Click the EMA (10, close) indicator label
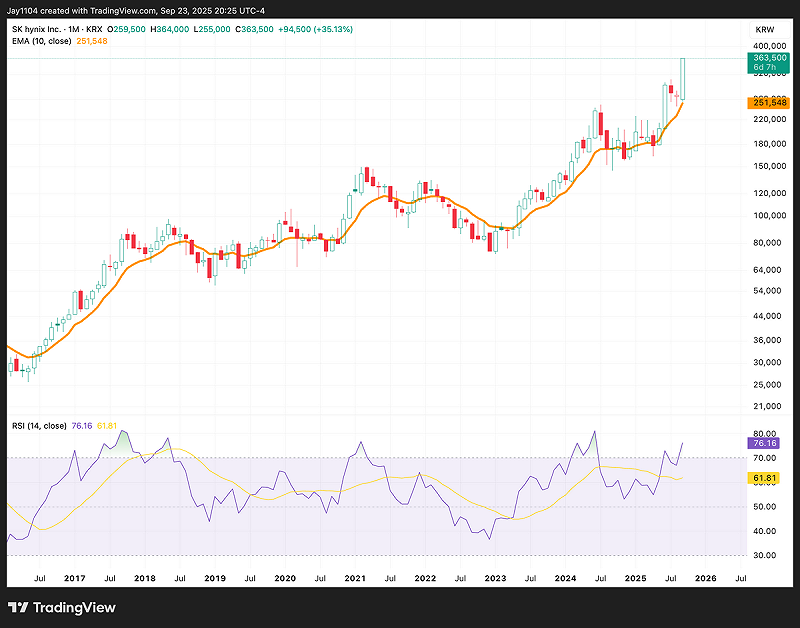The image size is (800, 628). pyautogui.click(x=41, y=41)
